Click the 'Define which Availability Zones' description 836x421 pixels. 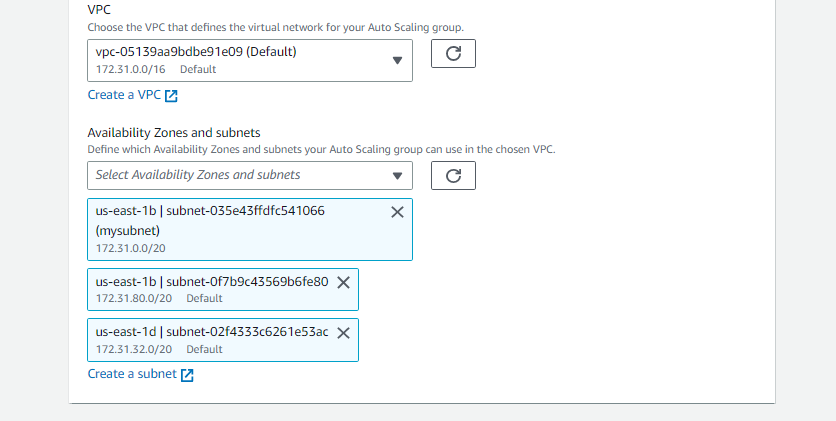coord(321,149)
